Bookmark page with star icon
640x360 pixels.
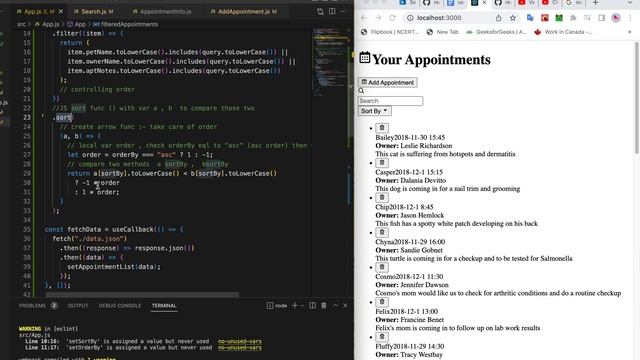[x=513, y=18]
